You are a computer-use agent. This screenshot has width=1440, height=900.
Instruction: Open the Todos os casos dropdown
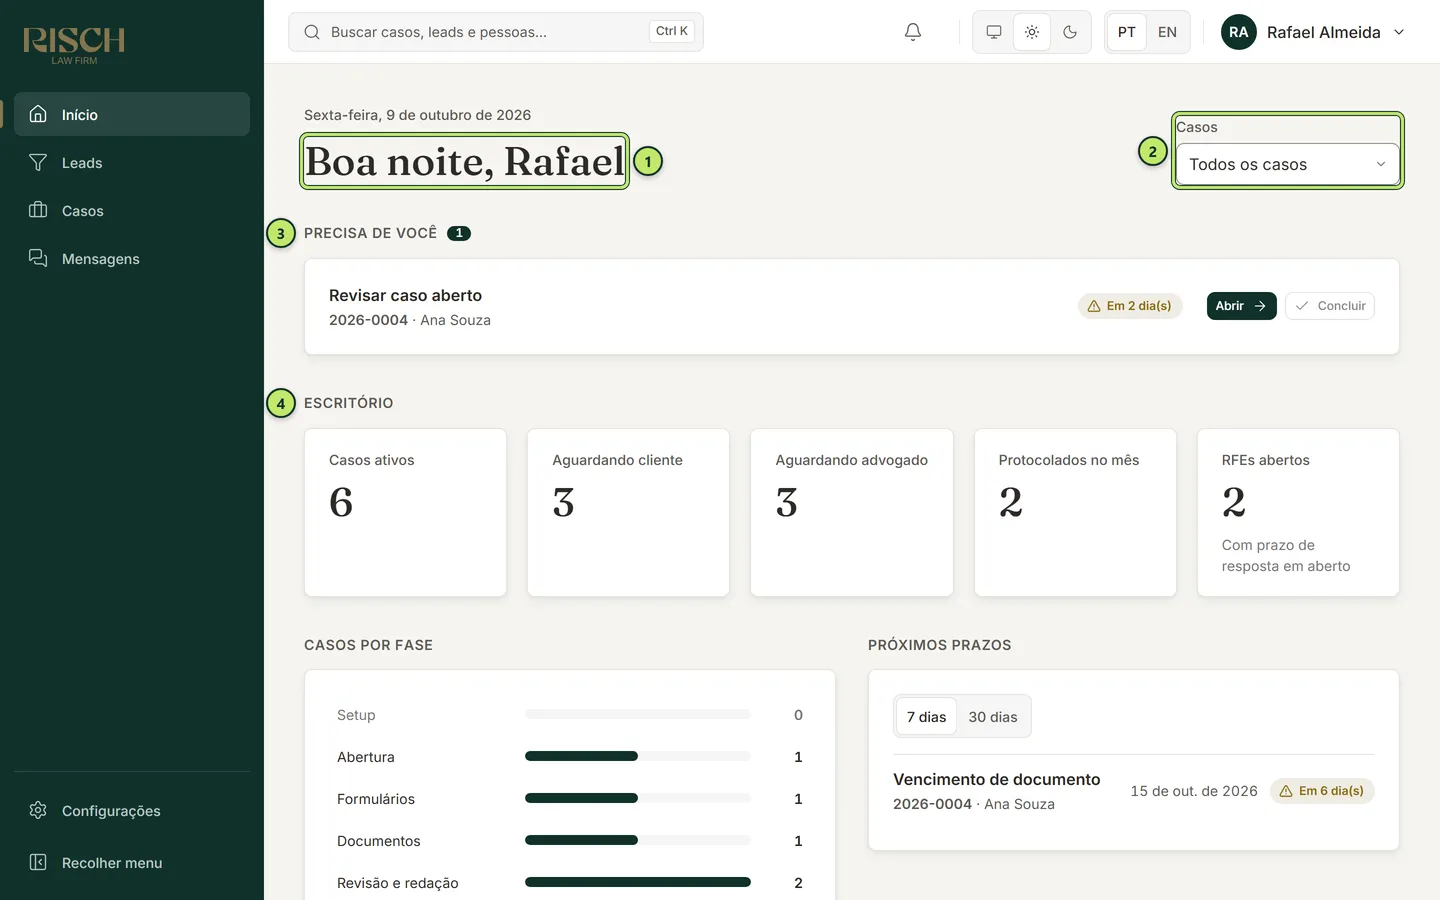tap(1288, 164)
